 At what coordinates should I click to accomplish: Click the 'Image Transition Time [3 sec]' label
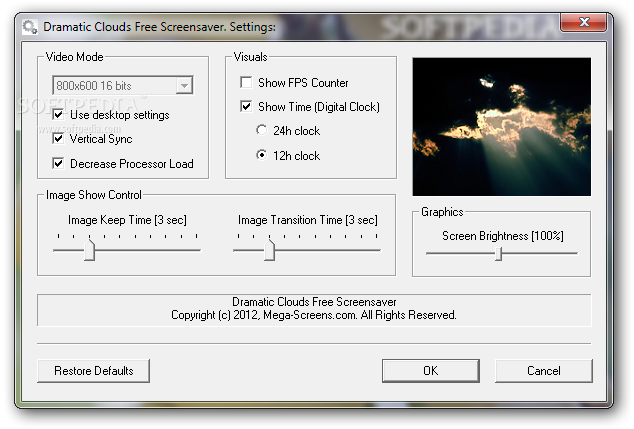(308, 220)
